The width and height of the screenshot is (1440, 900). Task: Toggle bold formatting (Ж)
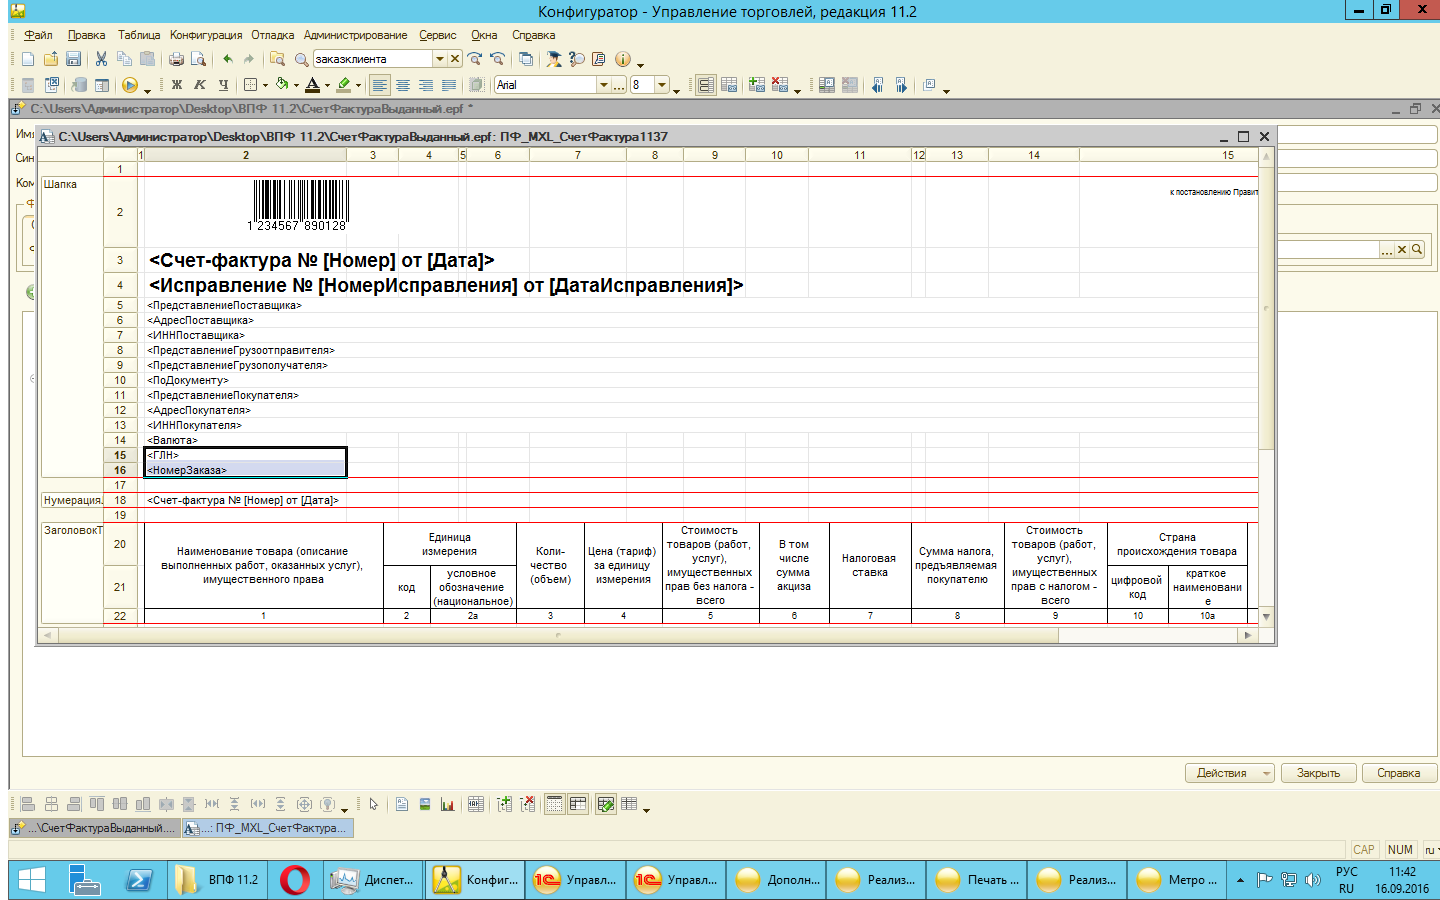pos(177,85)
